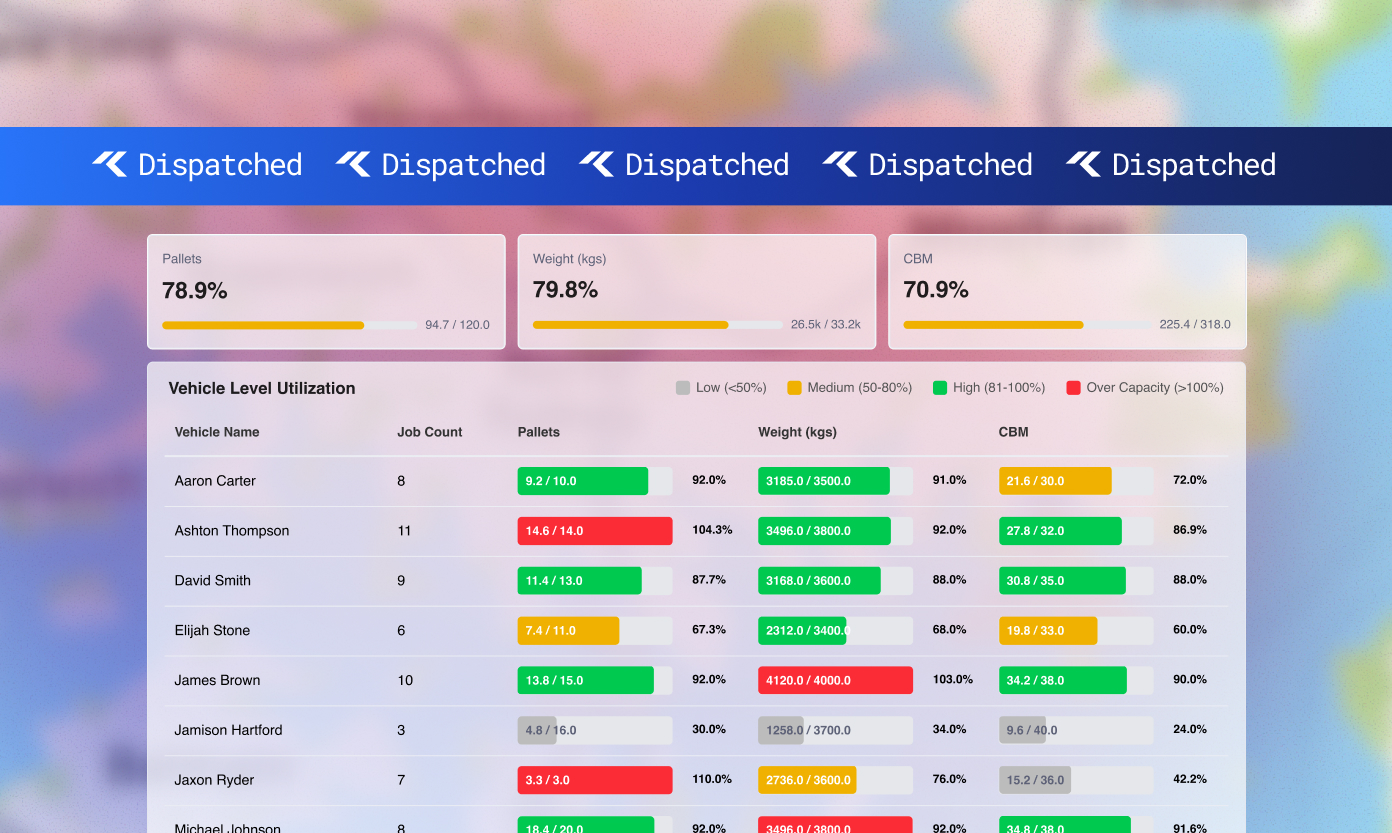Screen dimensions: 1392x833
Task: Click Elijah Stone's orange 19.8 / 33.0 CBM bar
Action: [1047, 631]
